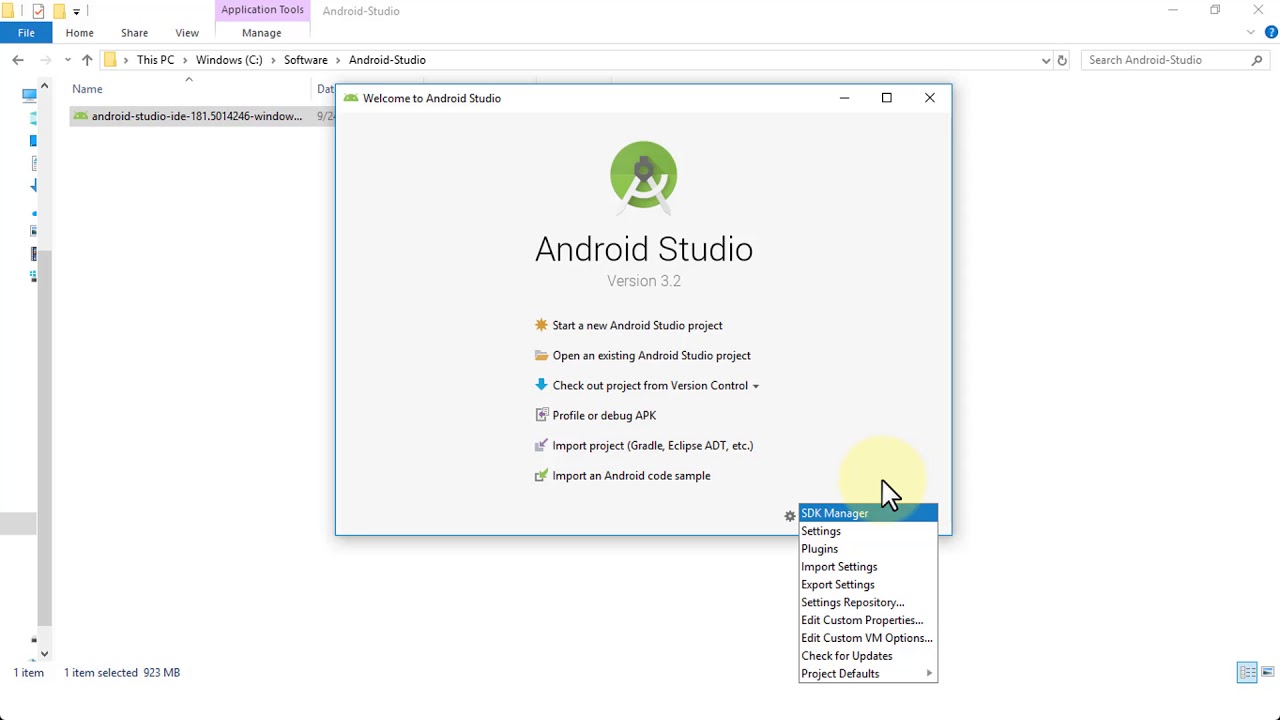Start a new Android Studio project
Viewport: 1280px width, 720px height.
[x=637, y=325]
